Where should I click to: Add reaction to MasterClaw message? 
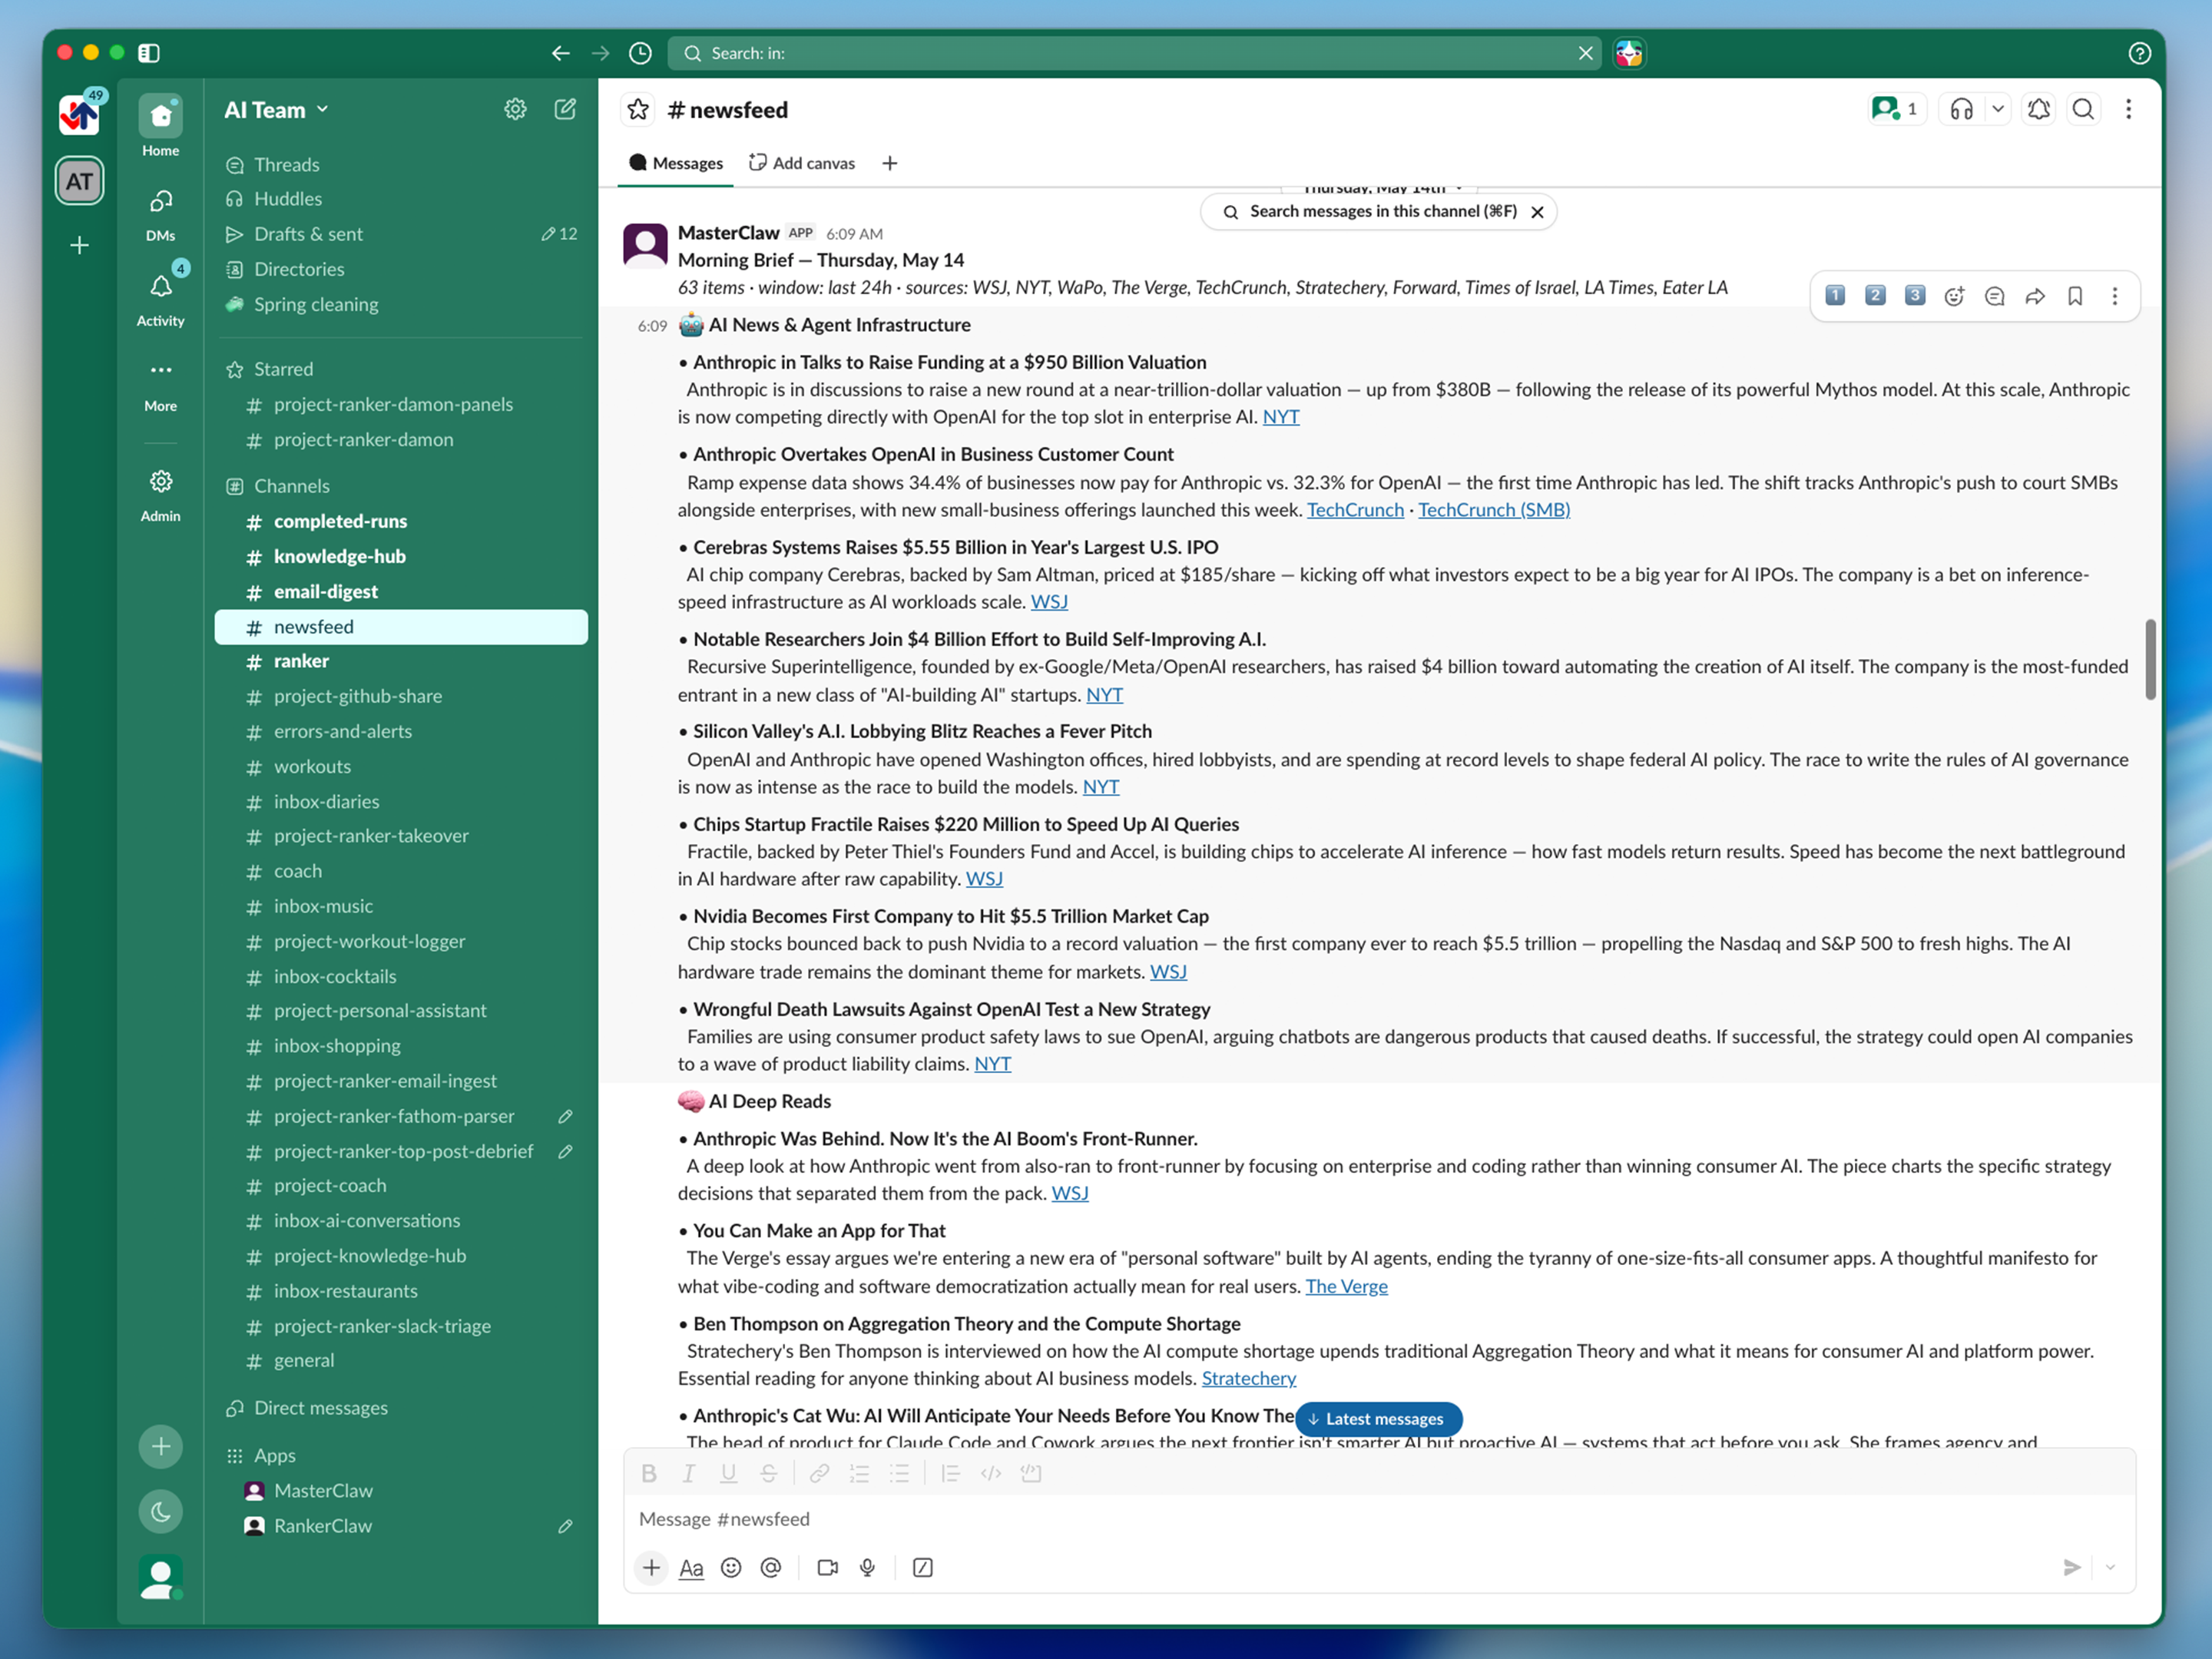pos(1954,296)
